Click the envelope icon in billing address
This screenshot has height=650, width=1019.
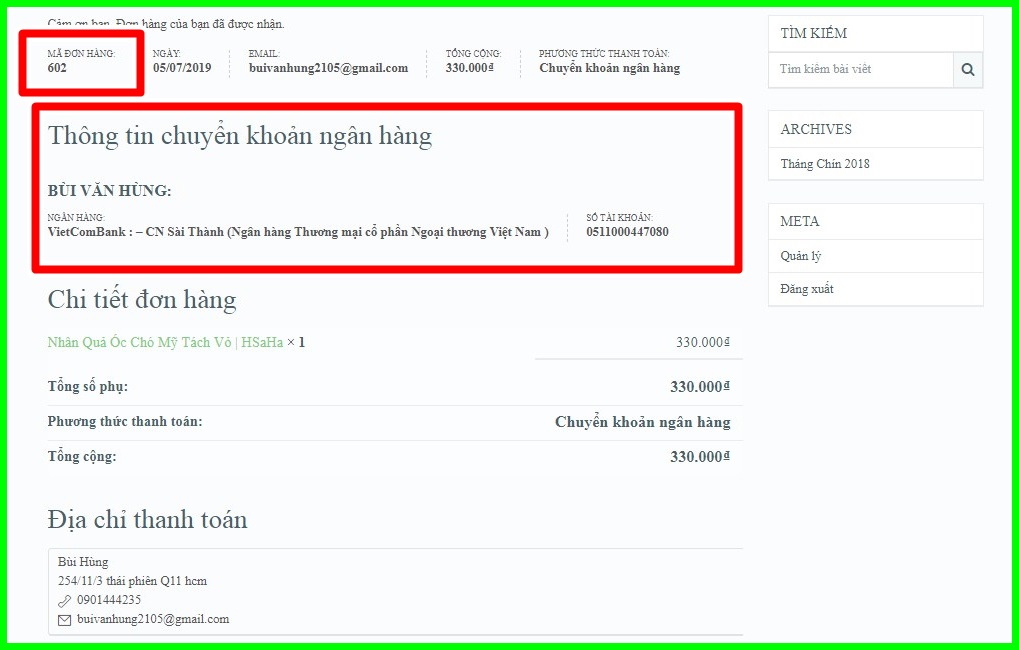pos(64,620)
